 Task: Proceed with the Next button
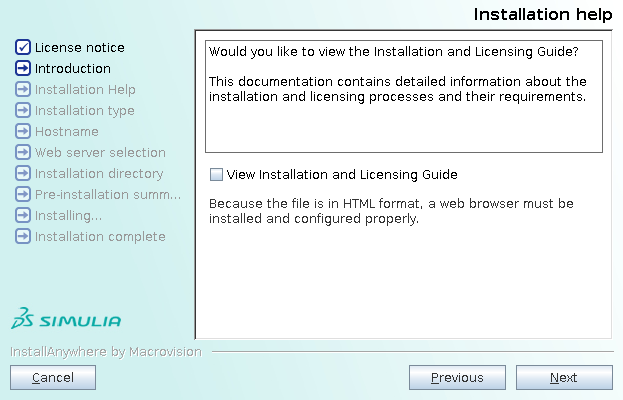click(x=563, y=377)
